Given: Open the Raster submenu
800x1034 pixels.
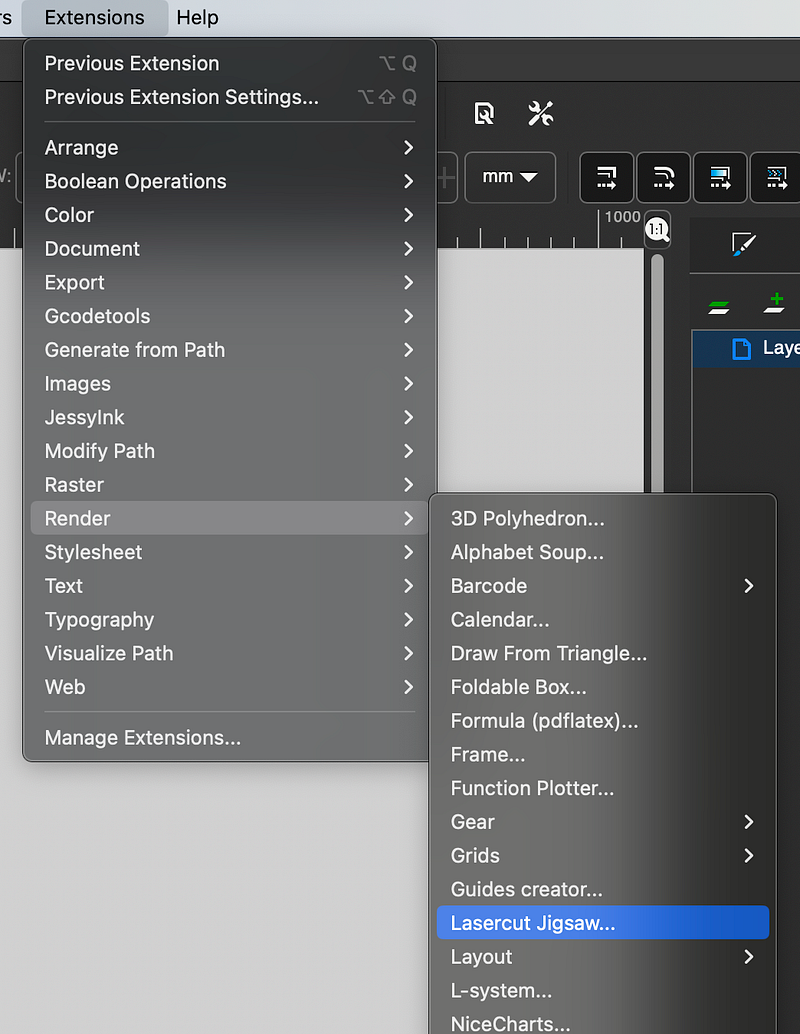Looking at the screenshot, I should [230, 485].
